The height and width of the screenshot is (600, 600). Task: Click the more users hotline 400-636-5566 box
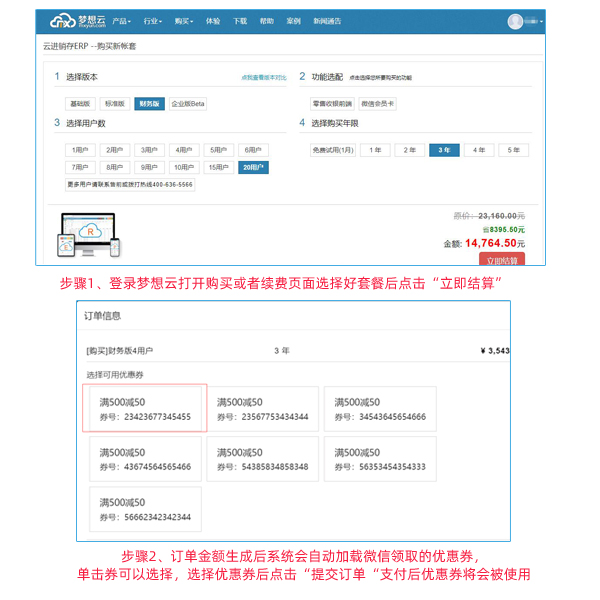(x=130, y=185)
